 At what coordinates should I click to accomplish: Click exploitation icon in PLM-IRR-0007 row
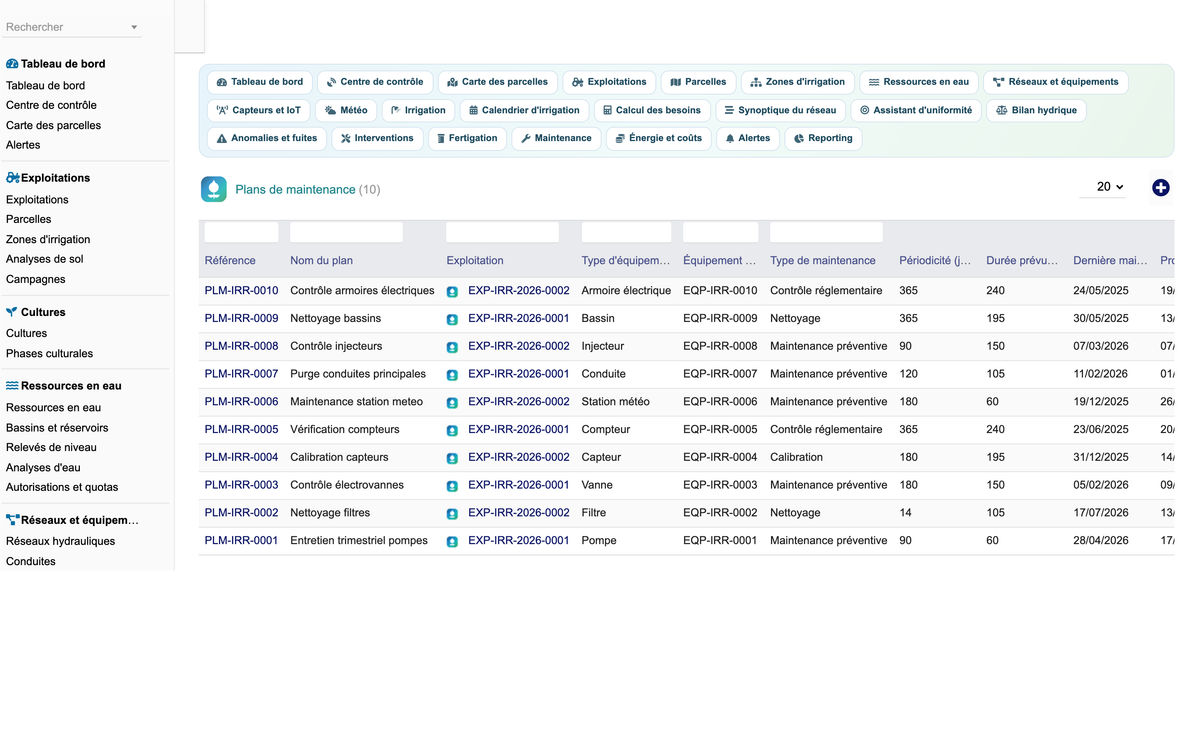[x=452, y=375]
